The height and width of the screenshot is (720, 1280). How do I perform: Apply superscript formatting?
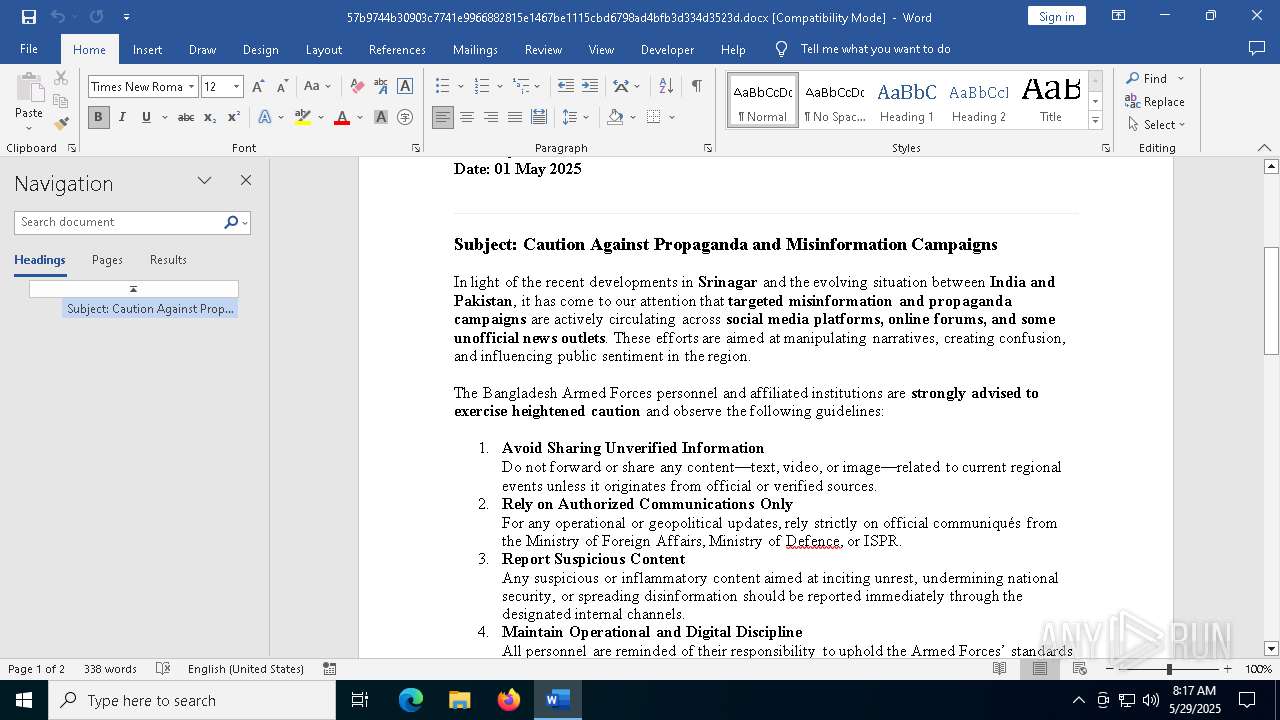point(233,117)
